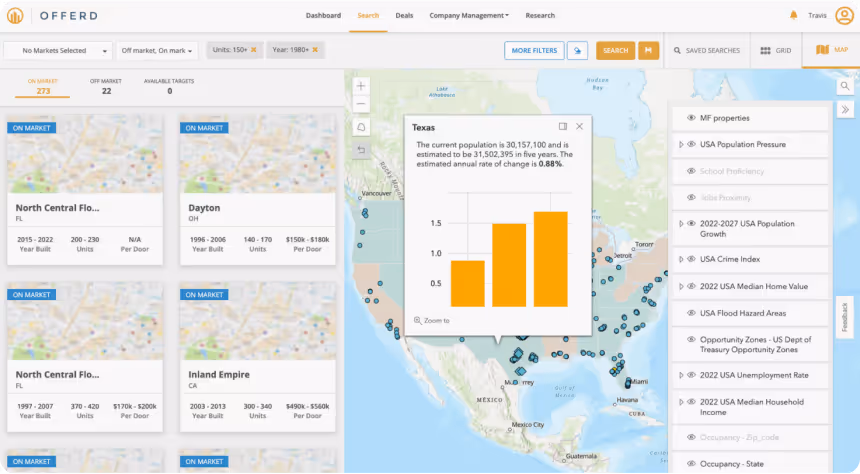Viewport: 860px width, 474px height.
Task: Collapse the layers panel with double chevron
Action: coord(845,110)
